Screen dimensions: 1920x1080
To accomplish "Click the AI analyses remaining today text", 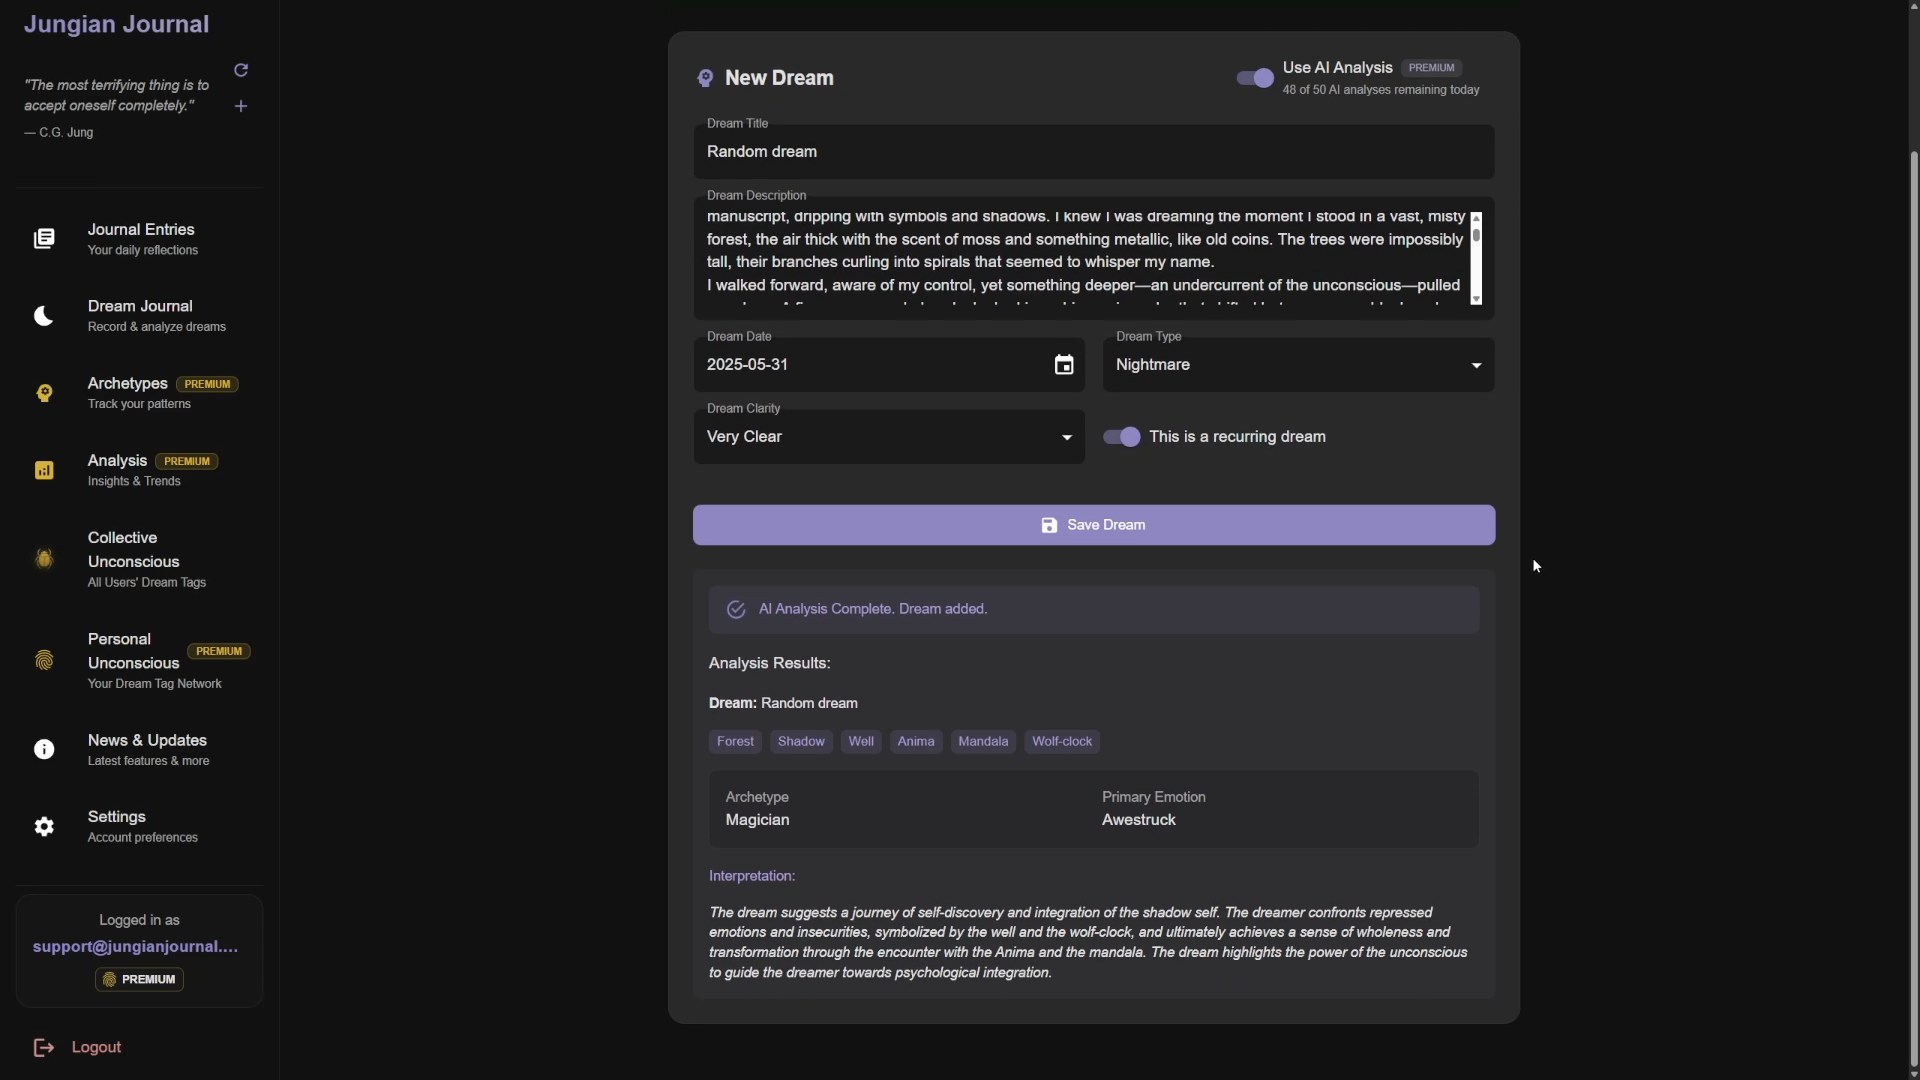I will tap(1381, 90).
